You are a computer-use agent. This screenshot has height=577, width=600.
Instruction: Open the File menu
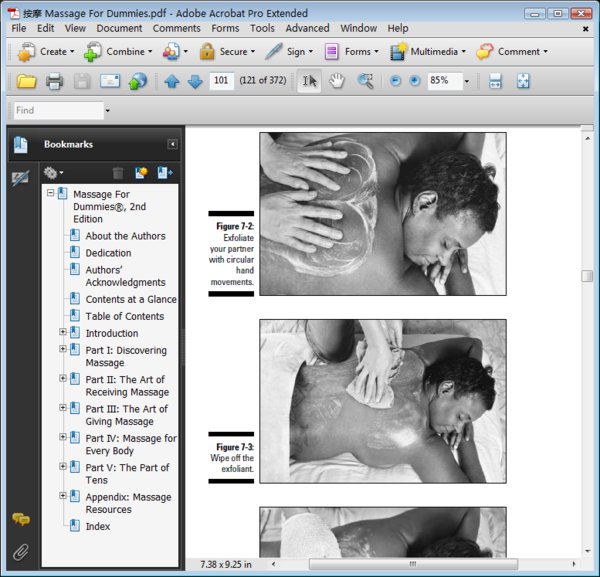tap(19, 28)
